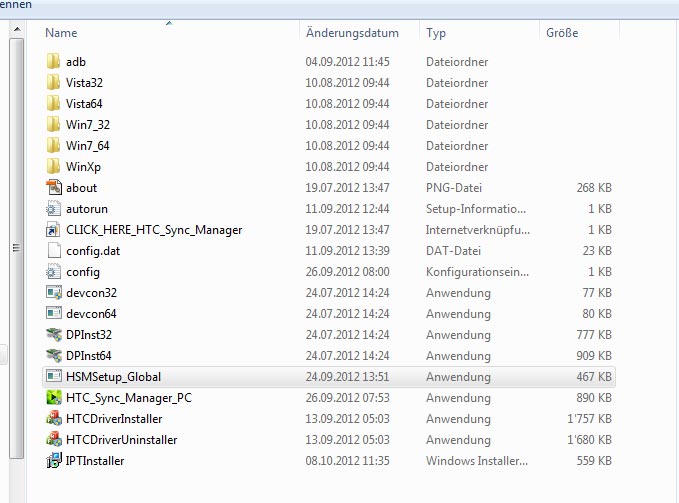The height and width of the screenshot is (503, 679).
Task: Select the devcon32 application icon
Action: click(x=54, y=292)
